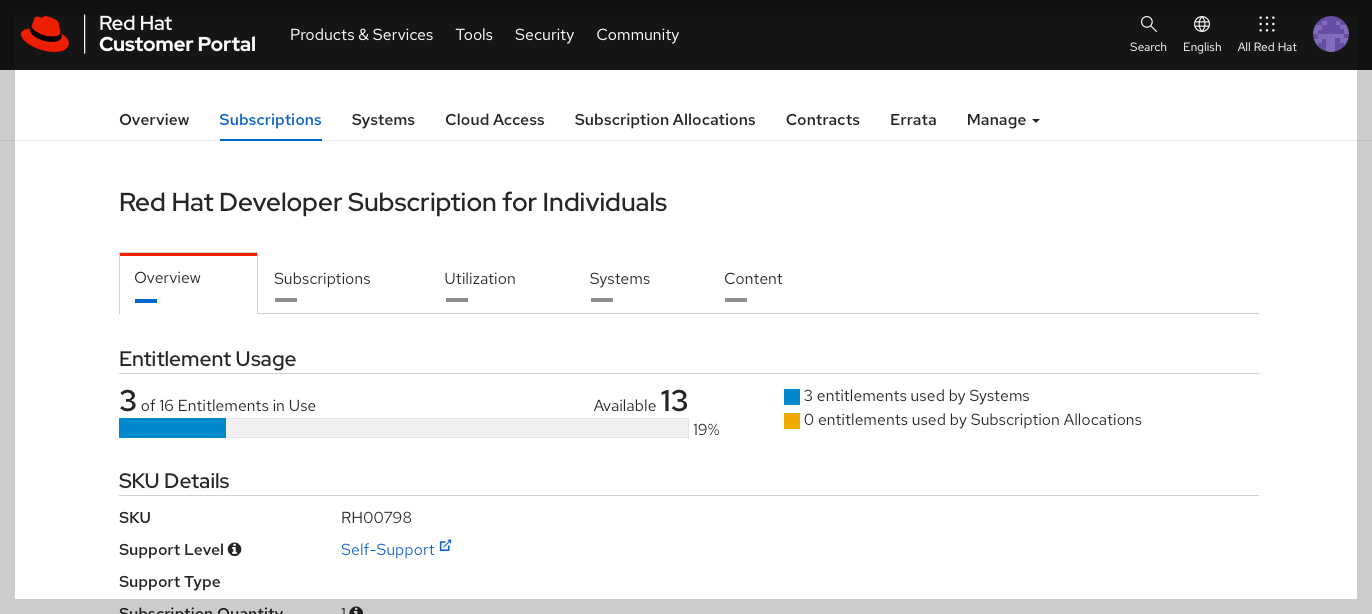This screenshot has height=614, width=1372.
Task: Click the Subscription Quantity info icon
Action: pos(355,610)
